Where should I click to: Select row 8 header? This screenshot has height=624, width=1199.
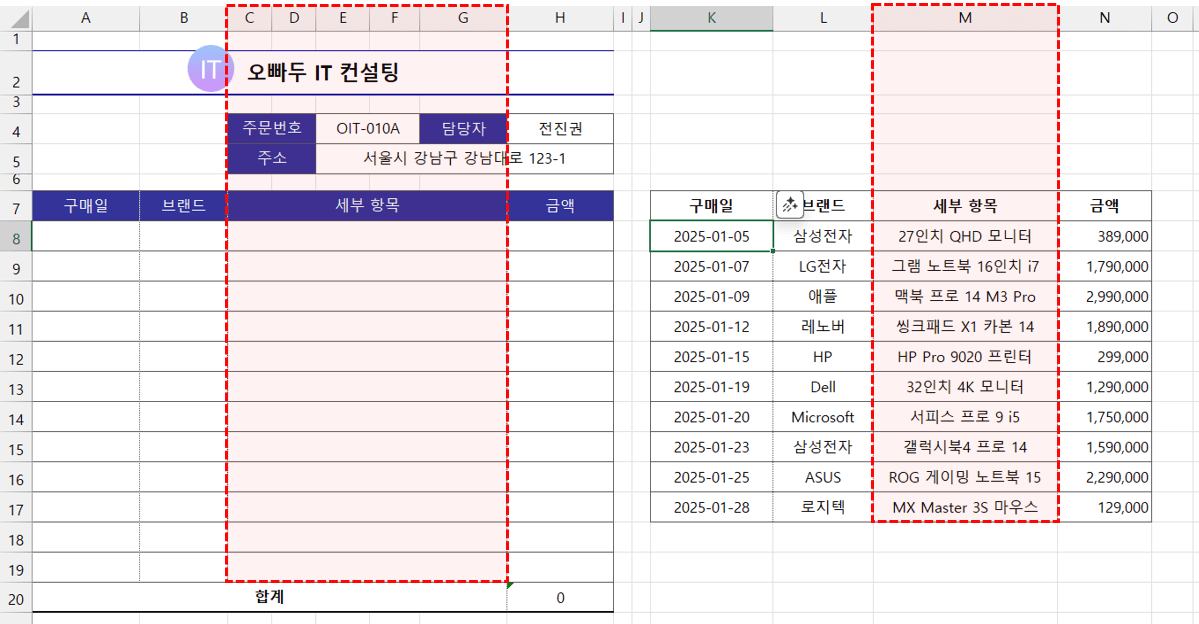[x=15, y=237]
